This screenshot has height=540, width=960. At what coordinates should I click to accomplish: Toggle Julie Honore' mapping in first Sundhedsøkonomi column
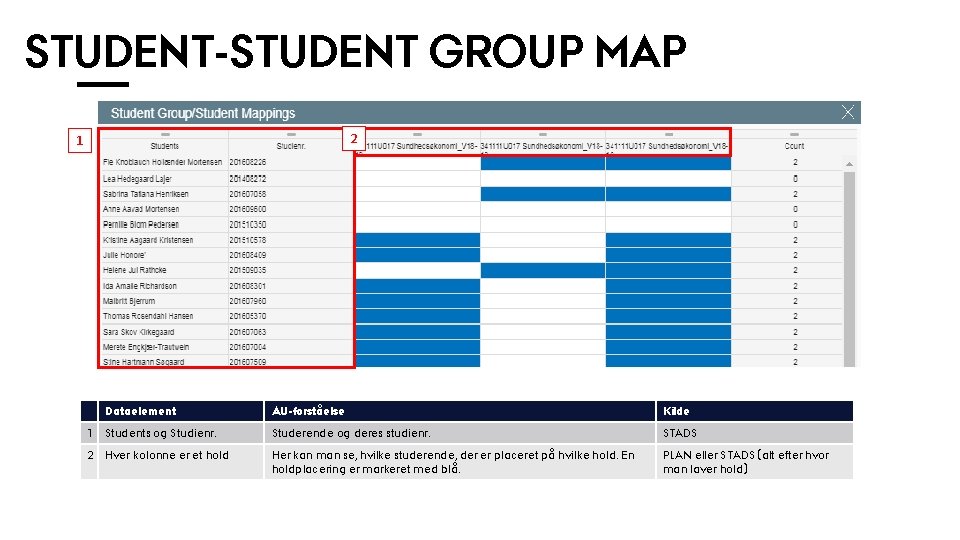point(418,255)
